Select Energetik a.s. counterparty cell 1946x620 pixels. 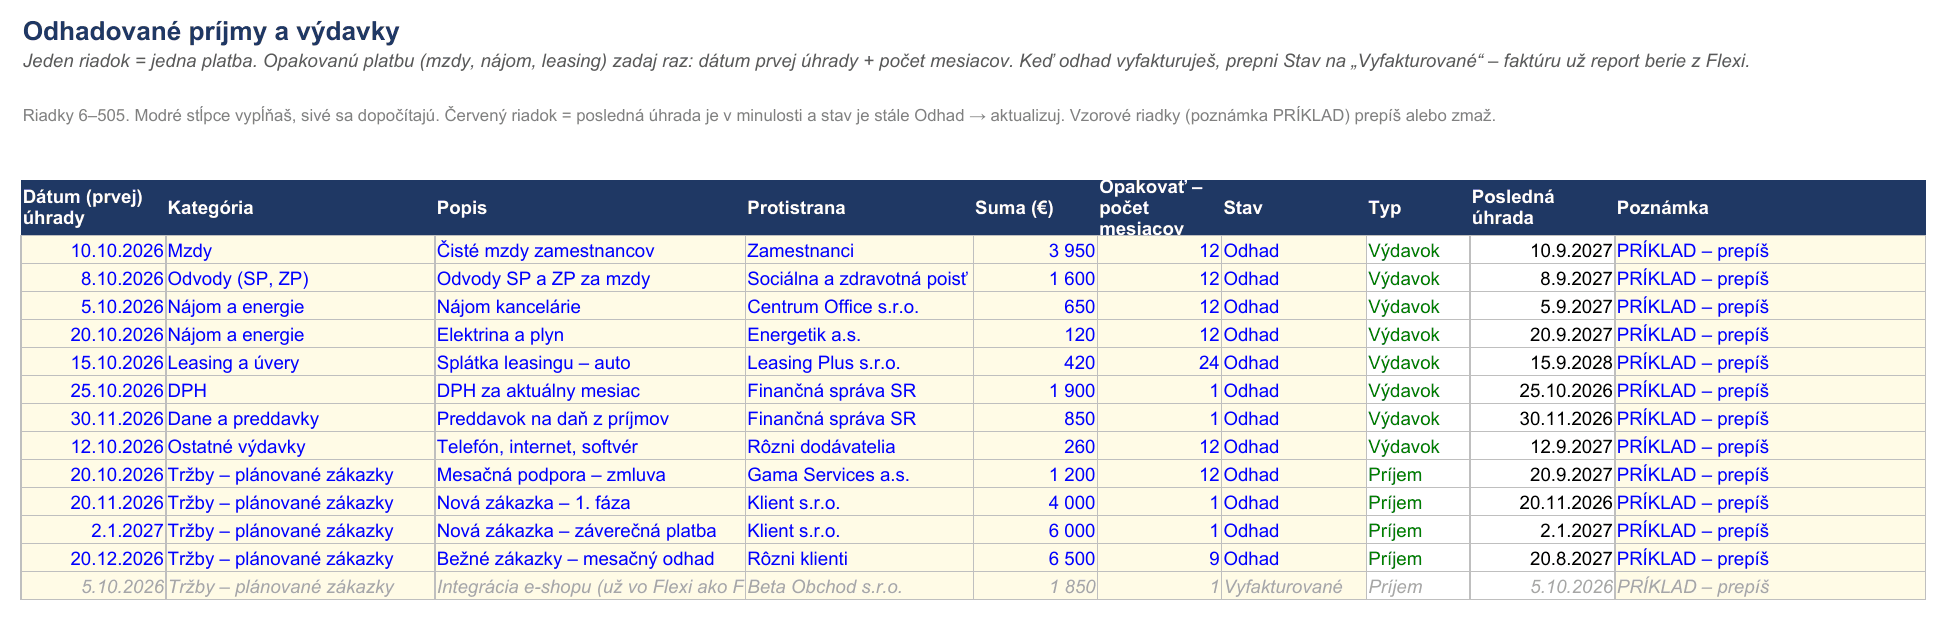(859, 335)
